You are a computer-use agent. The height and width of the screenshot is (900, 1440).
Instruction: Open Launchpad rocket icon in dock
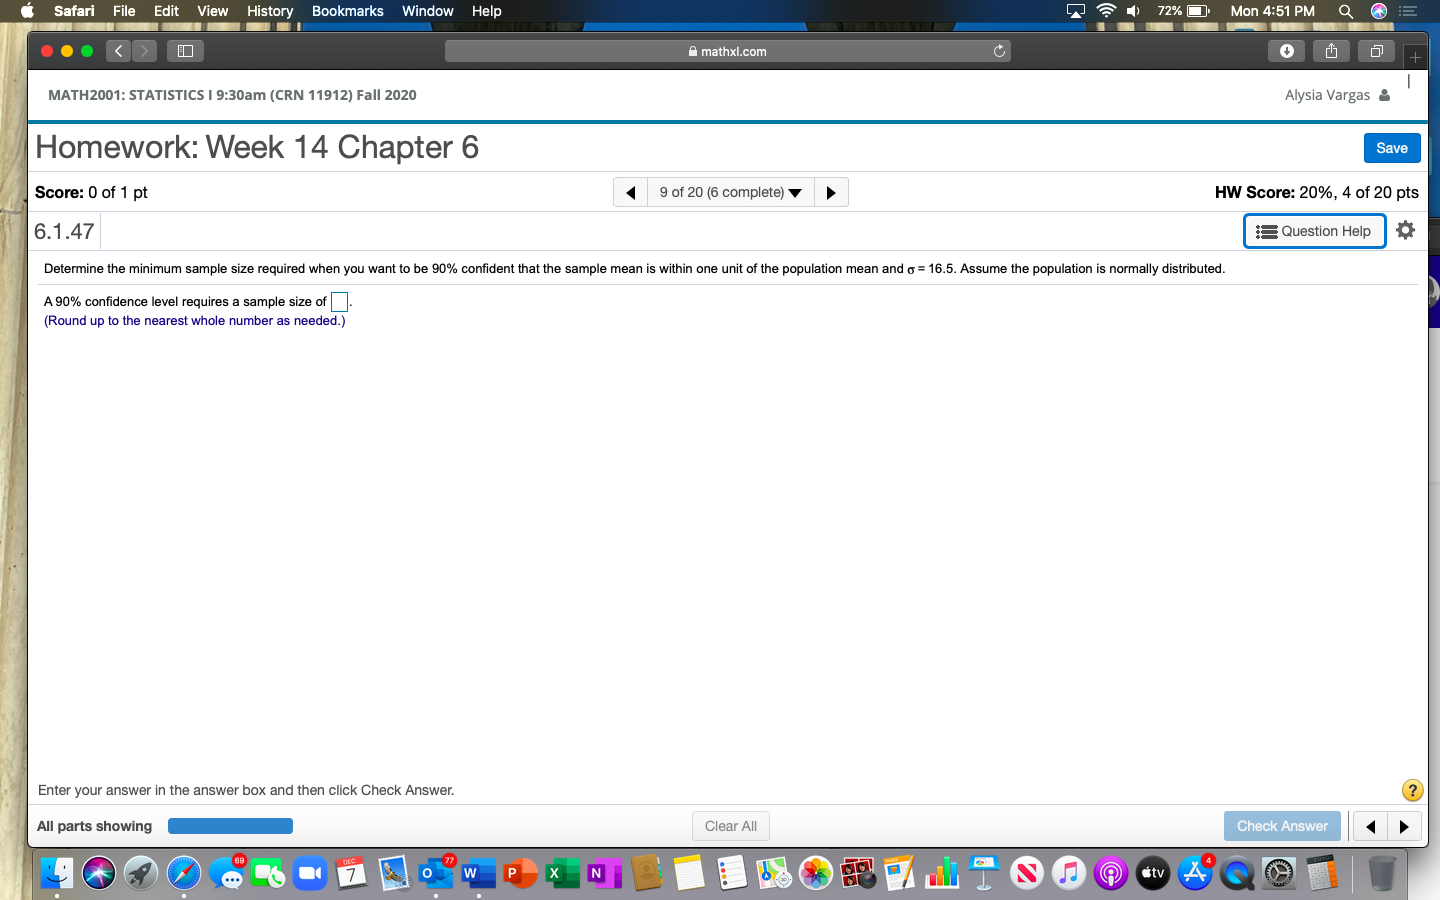pos(141,873)
